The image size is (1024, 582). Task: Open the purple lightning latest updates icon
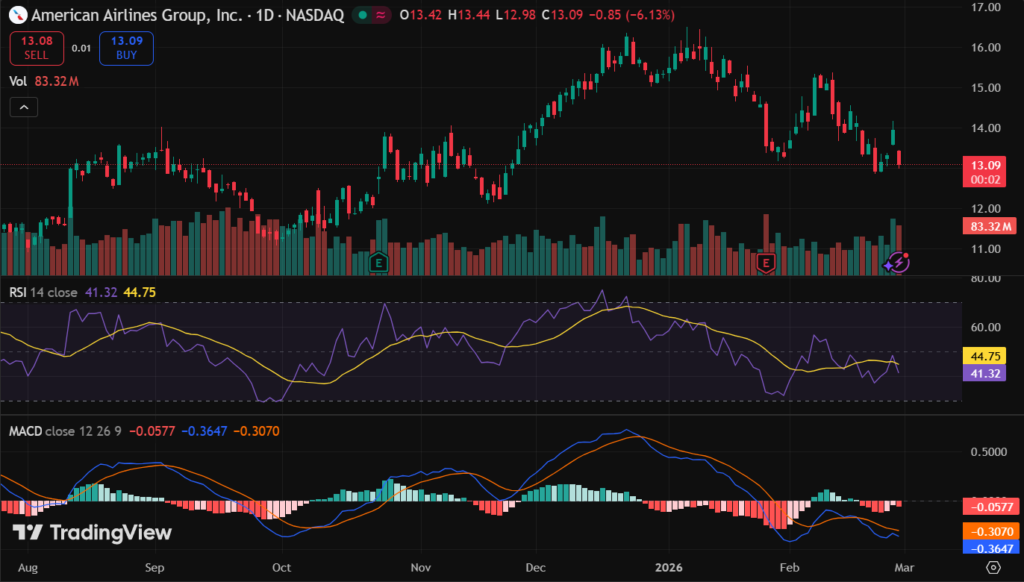[897, 262]
